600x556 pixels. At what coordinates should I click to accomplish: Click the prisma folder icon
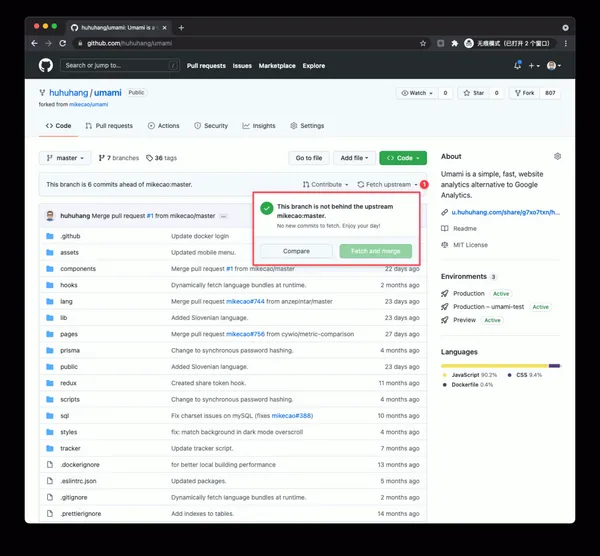50,351
